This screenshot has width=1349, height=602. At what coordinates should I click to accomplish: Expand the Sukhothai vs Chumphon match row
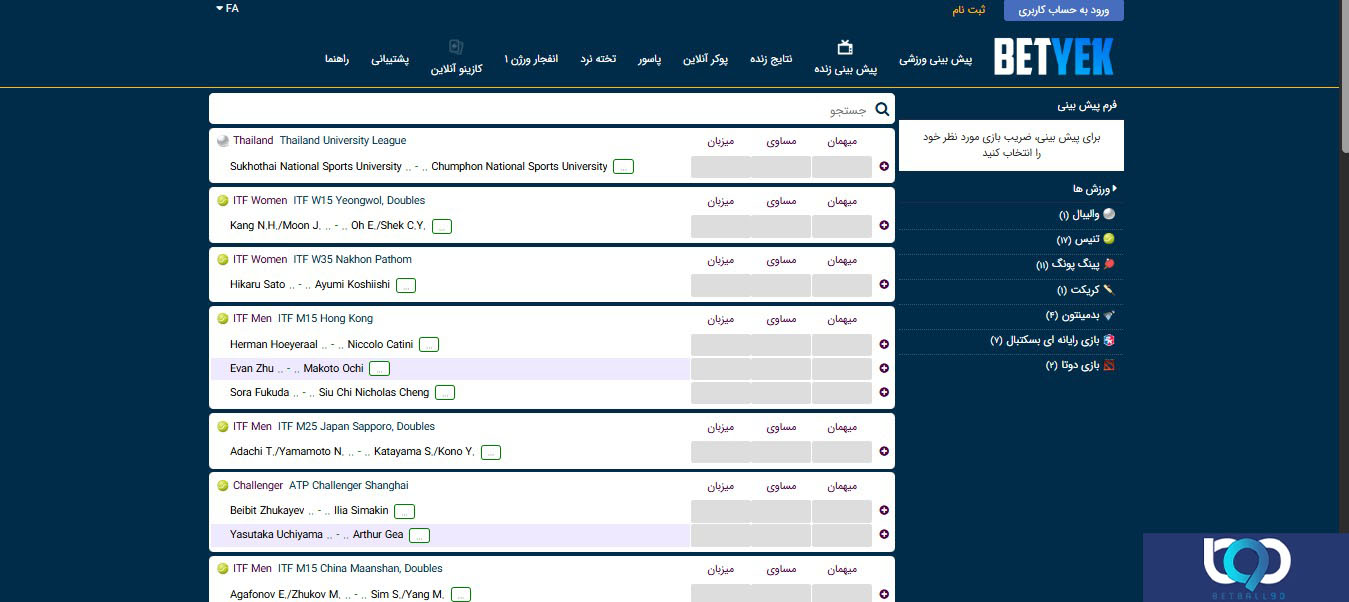884,167
